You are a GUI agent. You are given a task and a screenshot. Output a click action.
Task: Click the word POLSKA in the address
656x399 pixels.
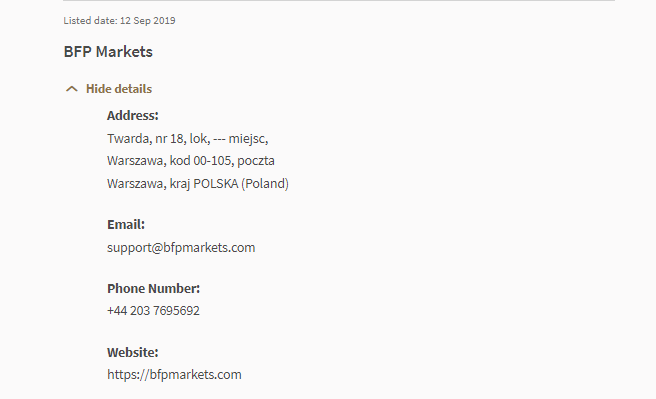point(215,184)
